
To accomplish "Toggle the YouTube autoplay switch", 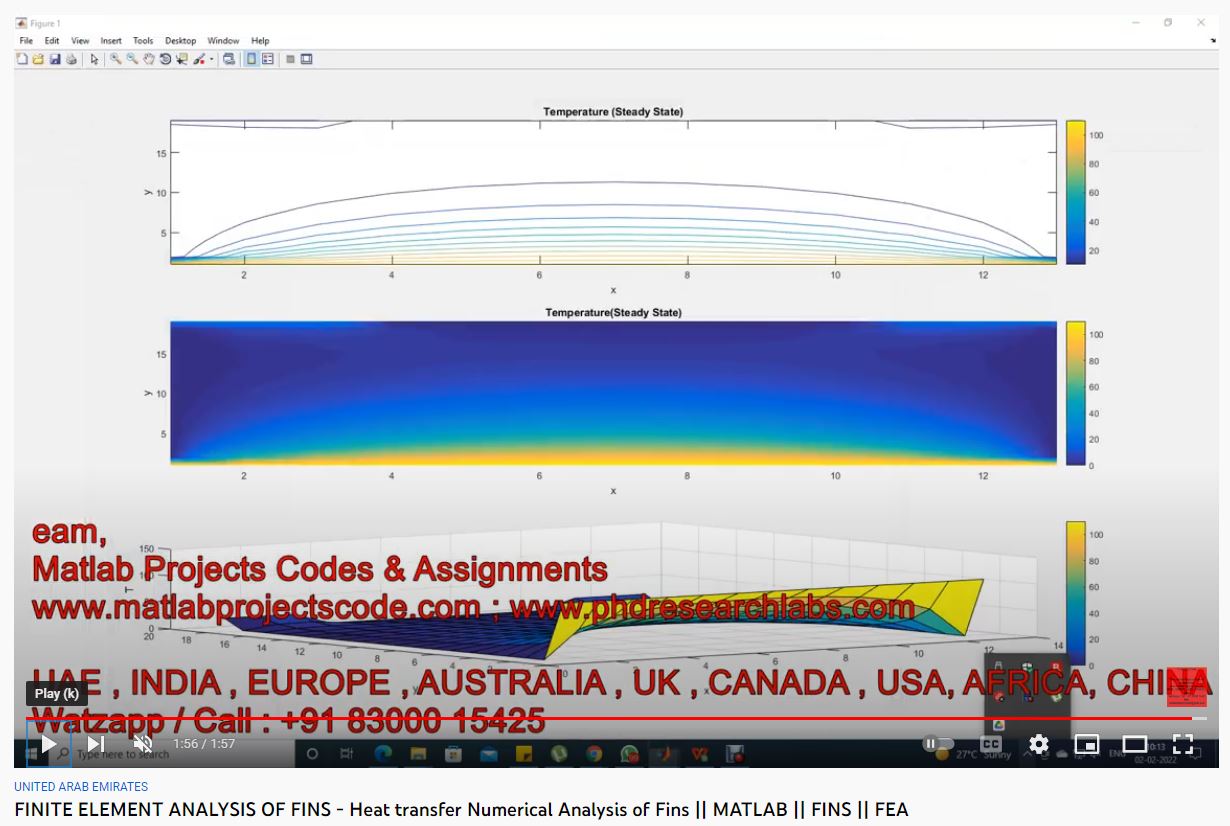I will pyautogui.click(x=938, y=743).
